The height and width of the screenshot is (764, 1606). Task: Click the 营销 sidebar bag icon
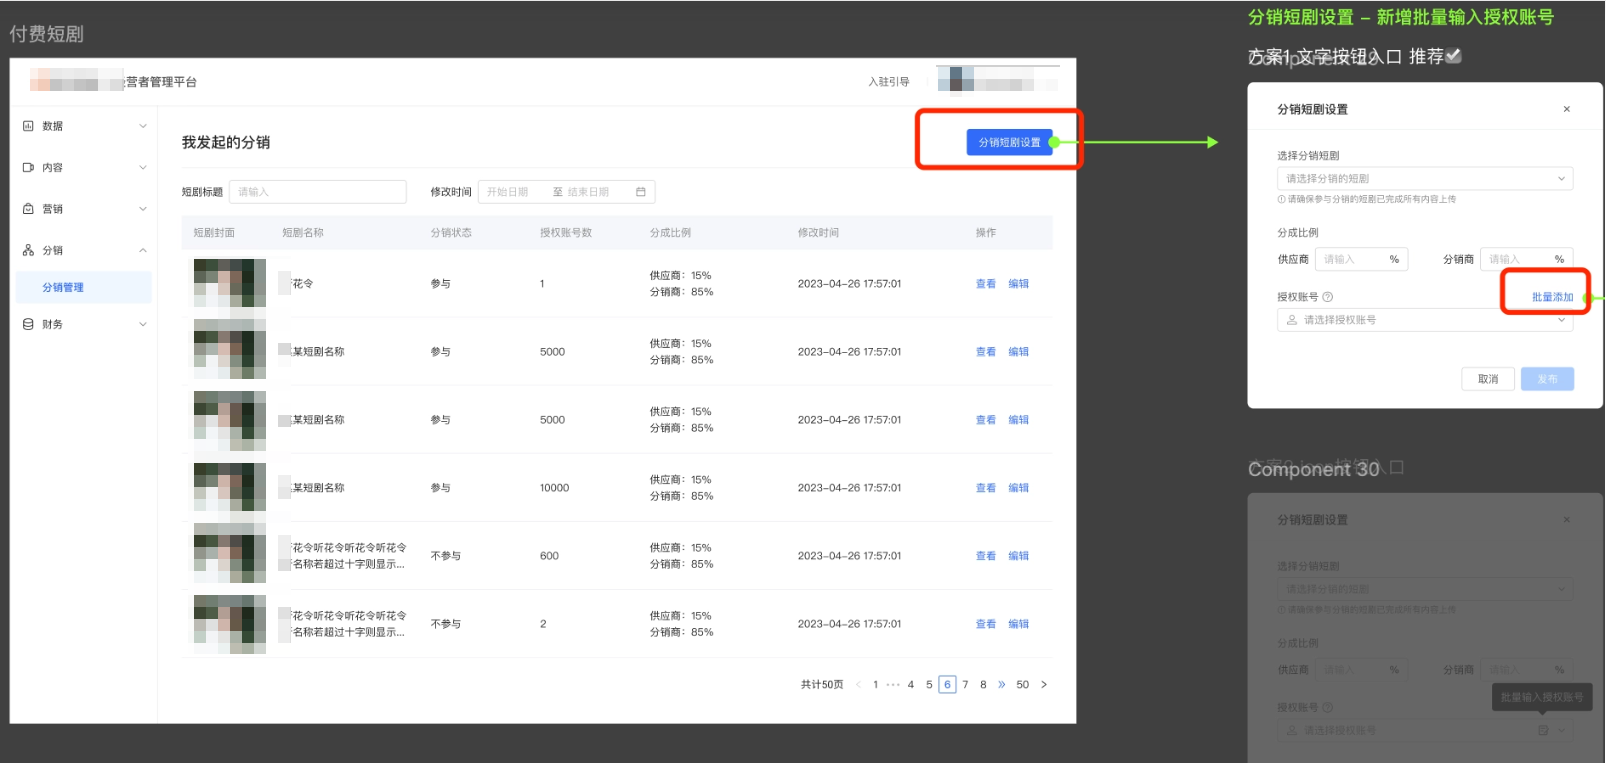click(28, 209)
